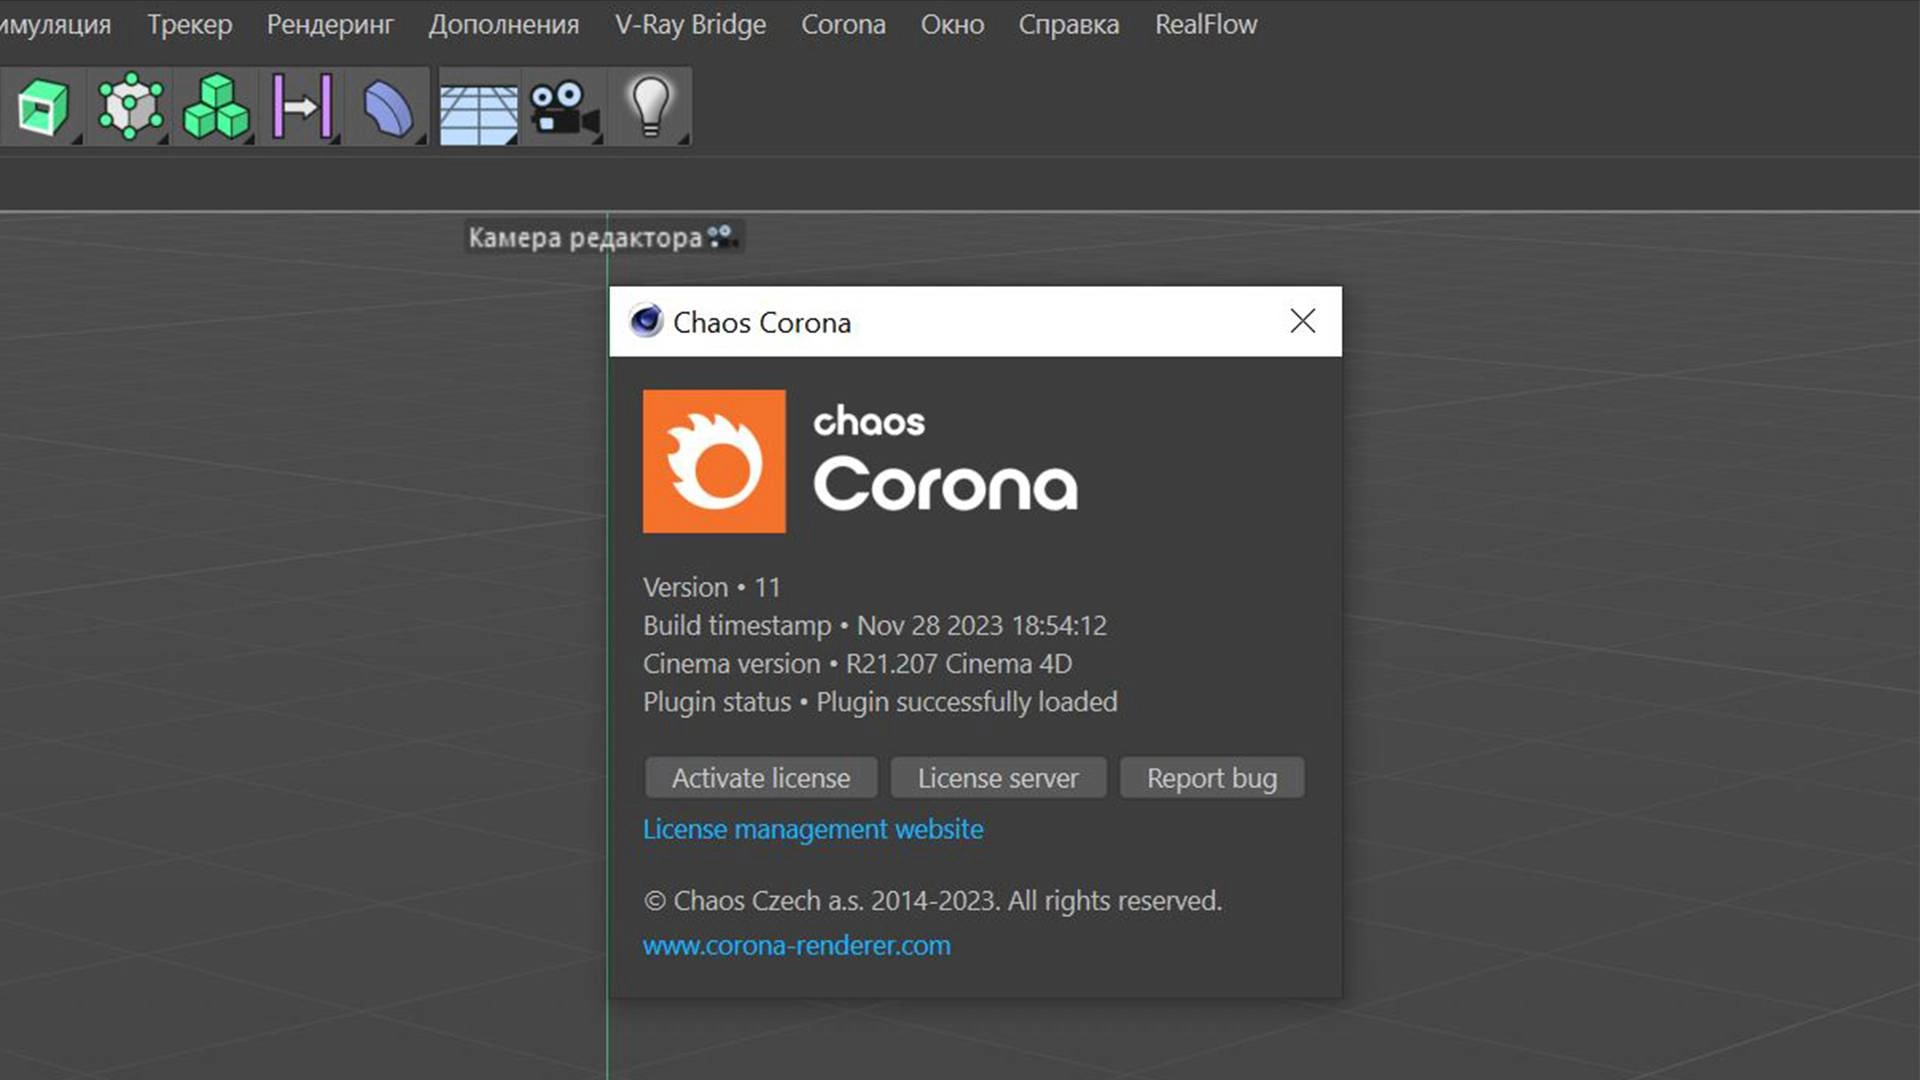Screen dimensions: 1920x1080
Task: Click the Report bug button
Action: [1212, 778]
